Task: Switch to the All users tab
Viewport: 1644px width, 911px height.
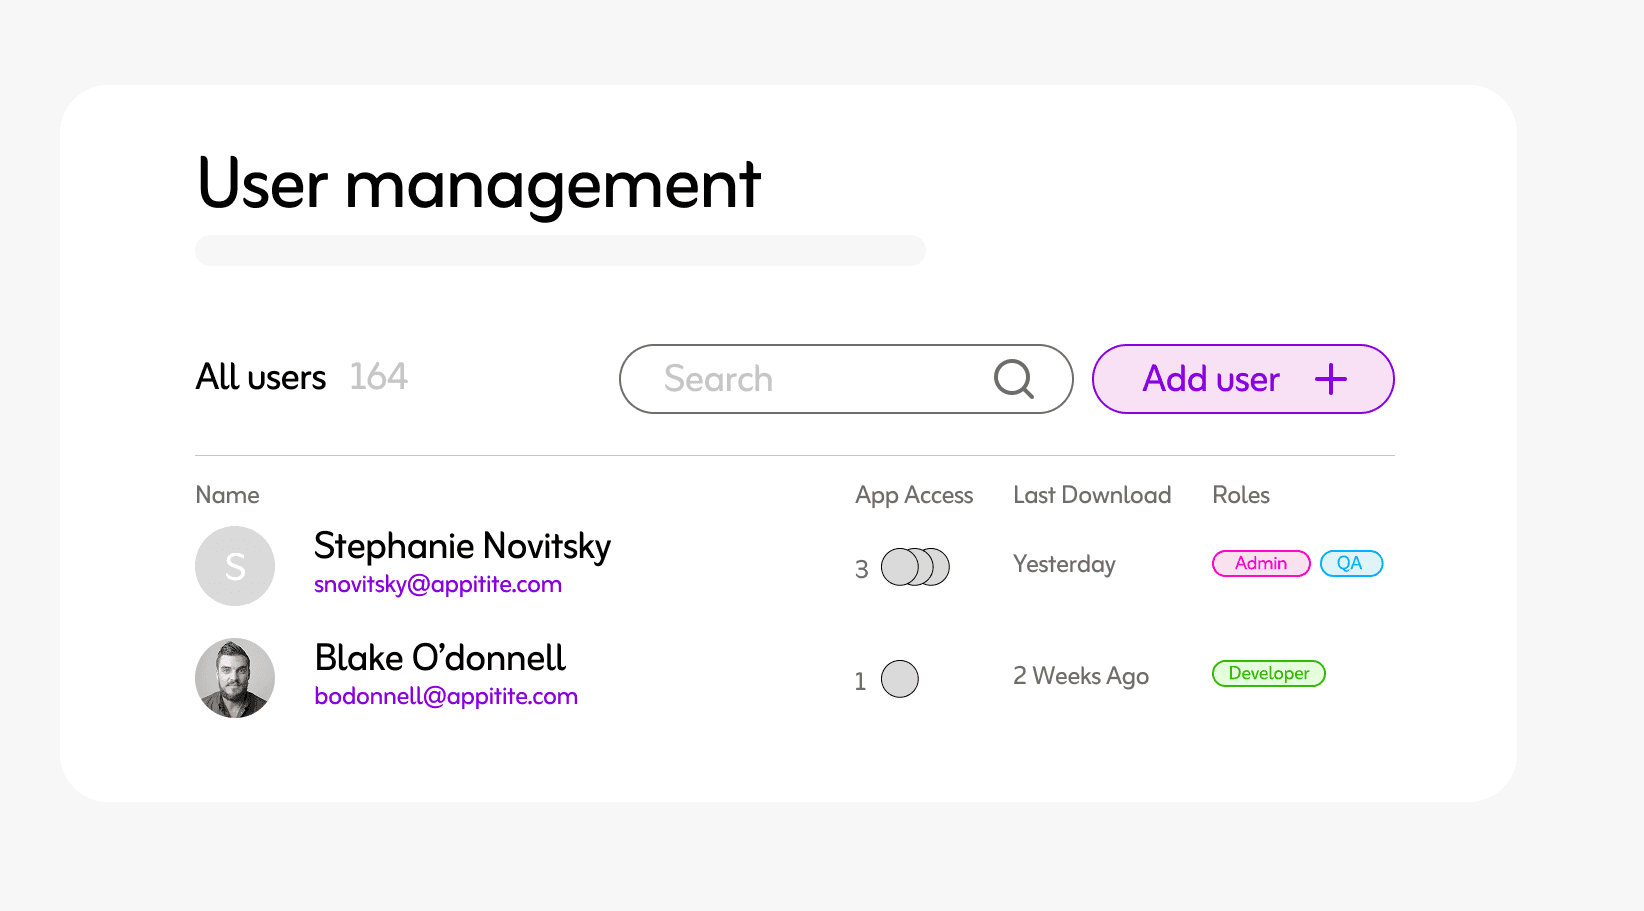Action: (260, 377)
